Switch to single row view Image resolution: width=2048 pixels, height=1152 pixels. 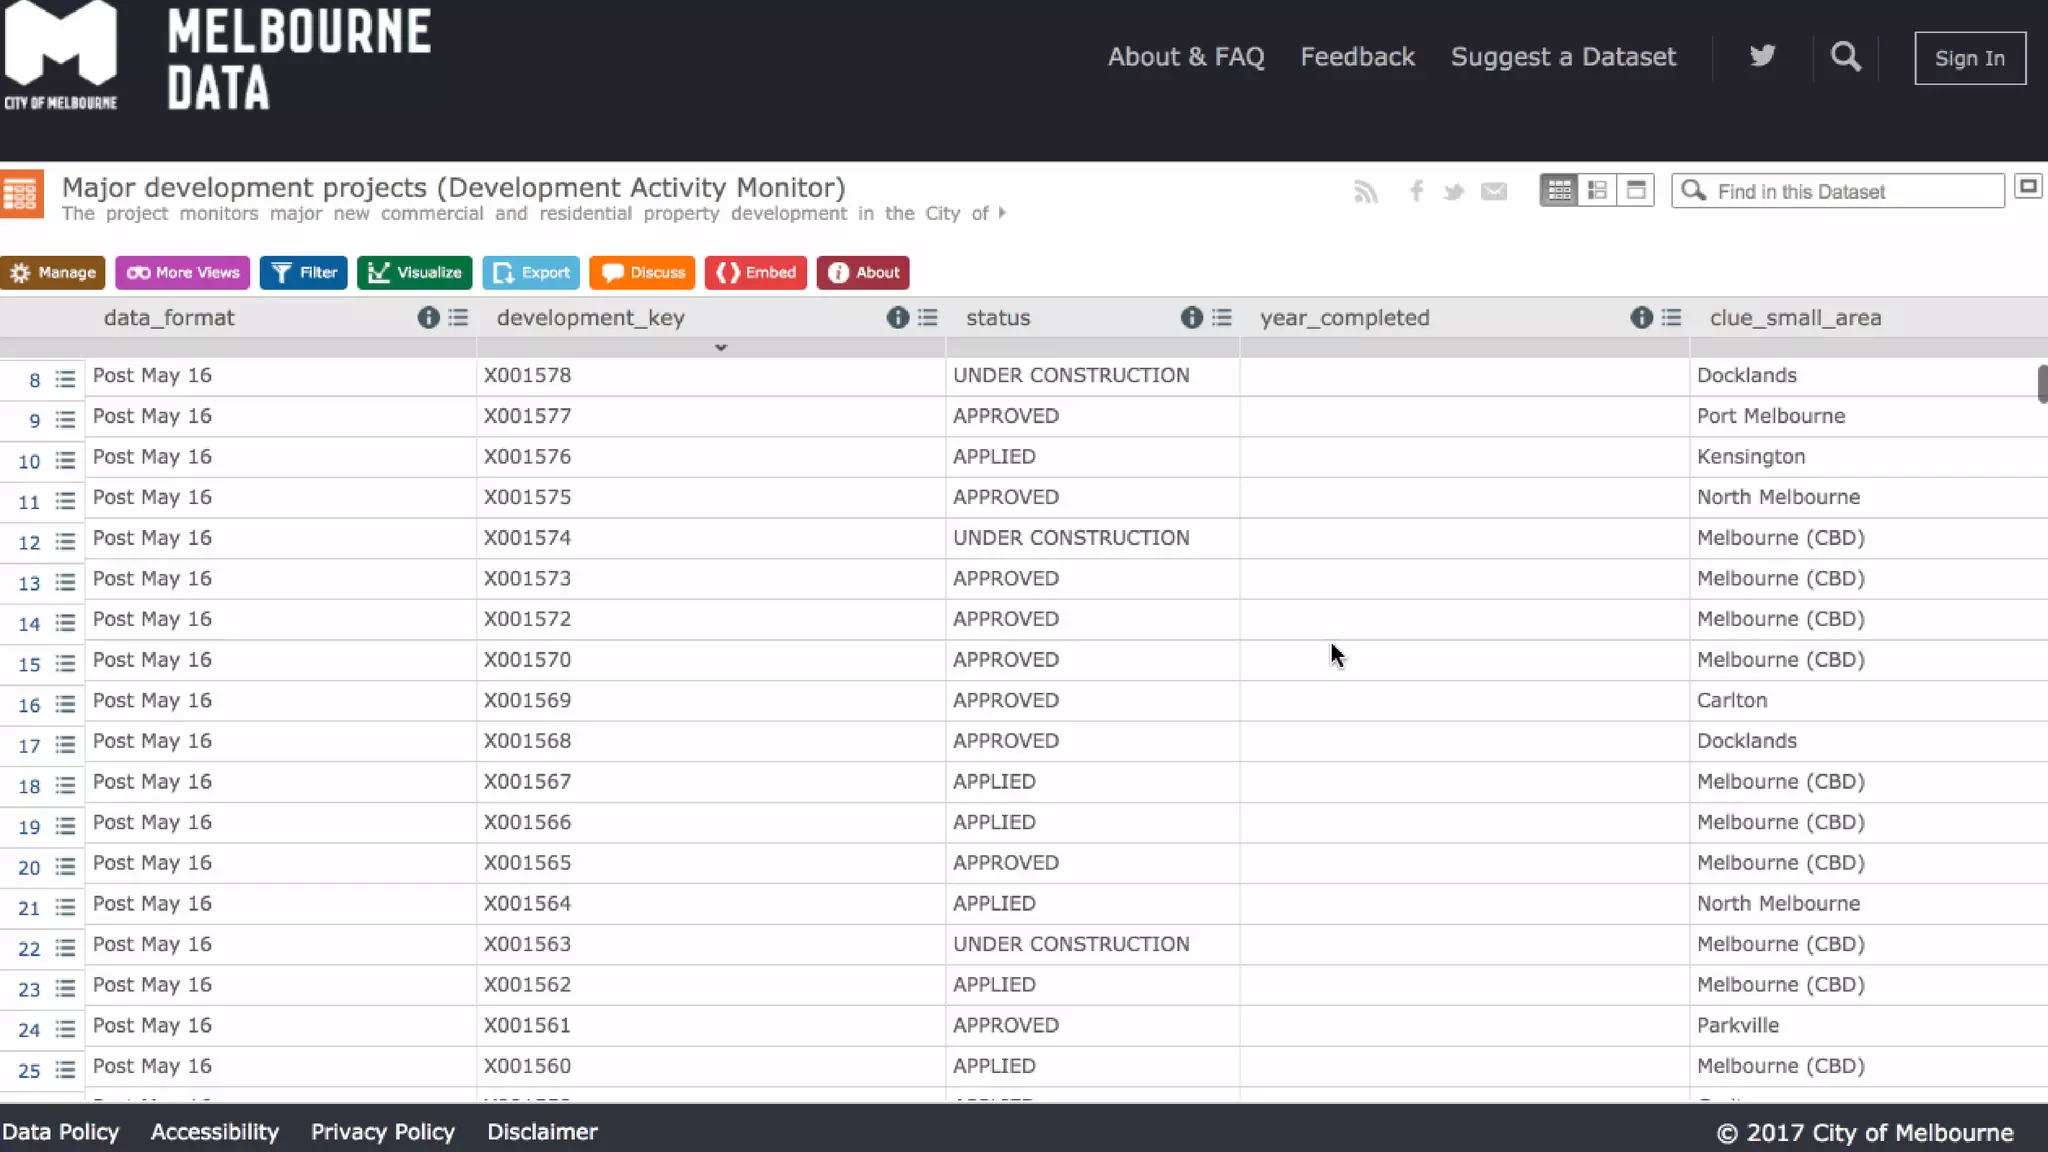coord(1636,190)
